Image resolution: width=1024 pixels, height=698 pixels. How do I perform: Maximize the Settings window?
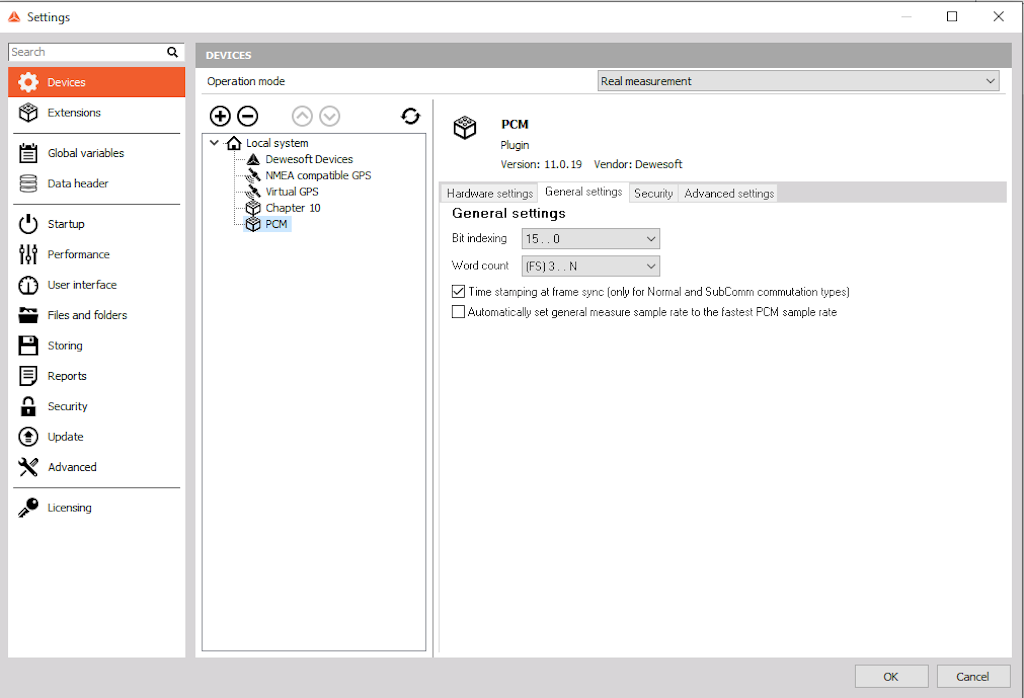[x=952, y=16]
